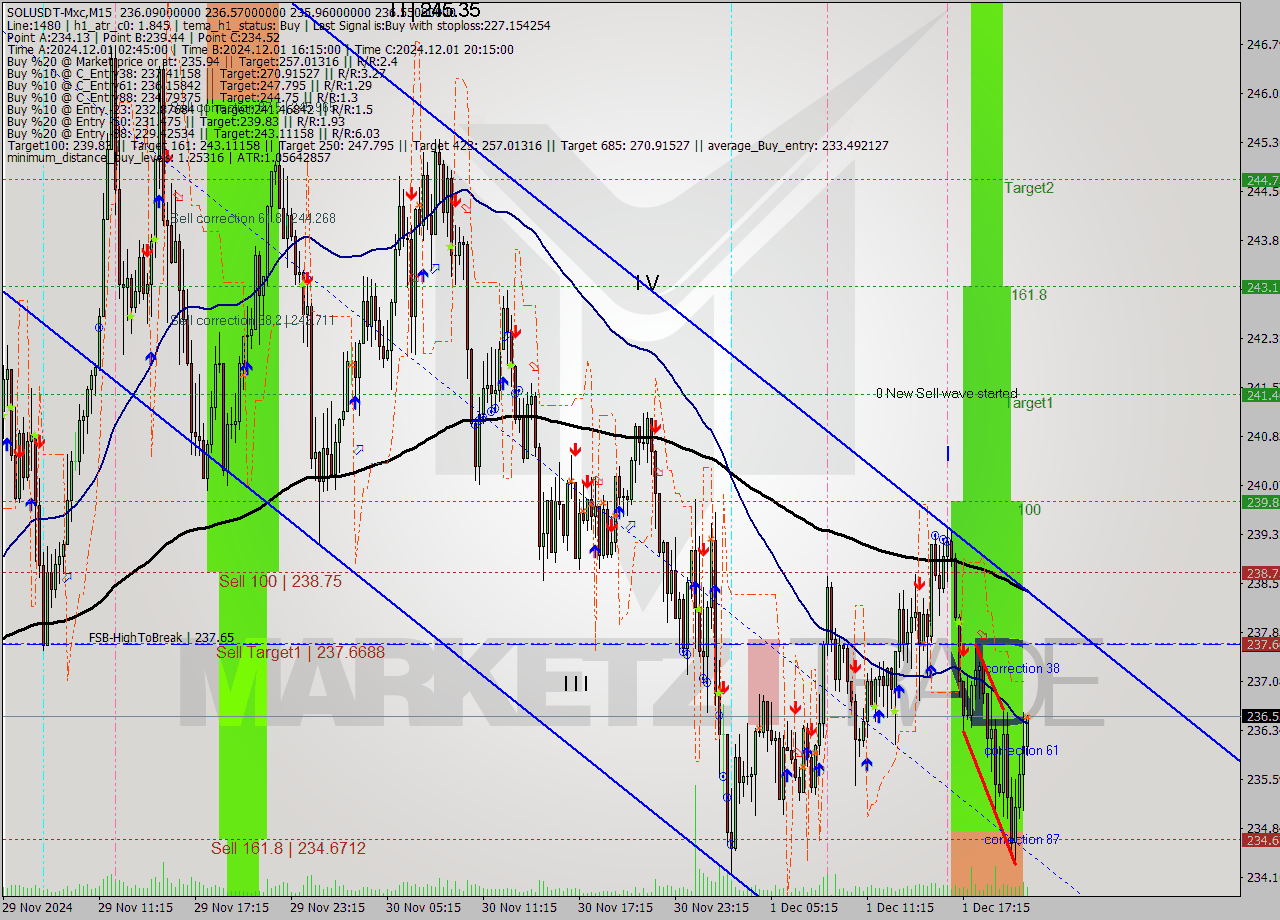
Task: Click the '1 Dec 11:15' time axis label
Action: 900,908
